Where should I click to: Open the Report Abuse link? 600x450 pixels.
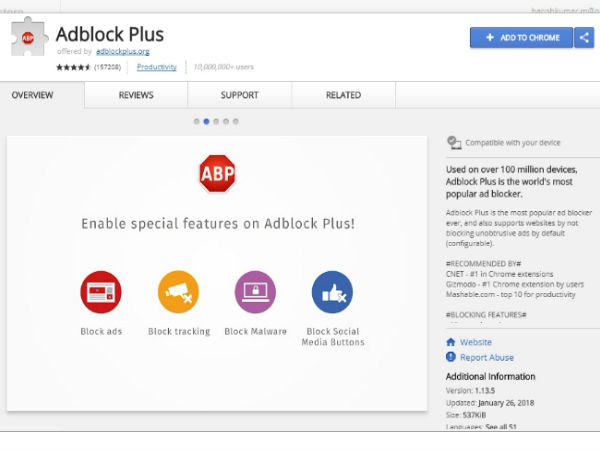pyautogui.click(x=487, y=357)
